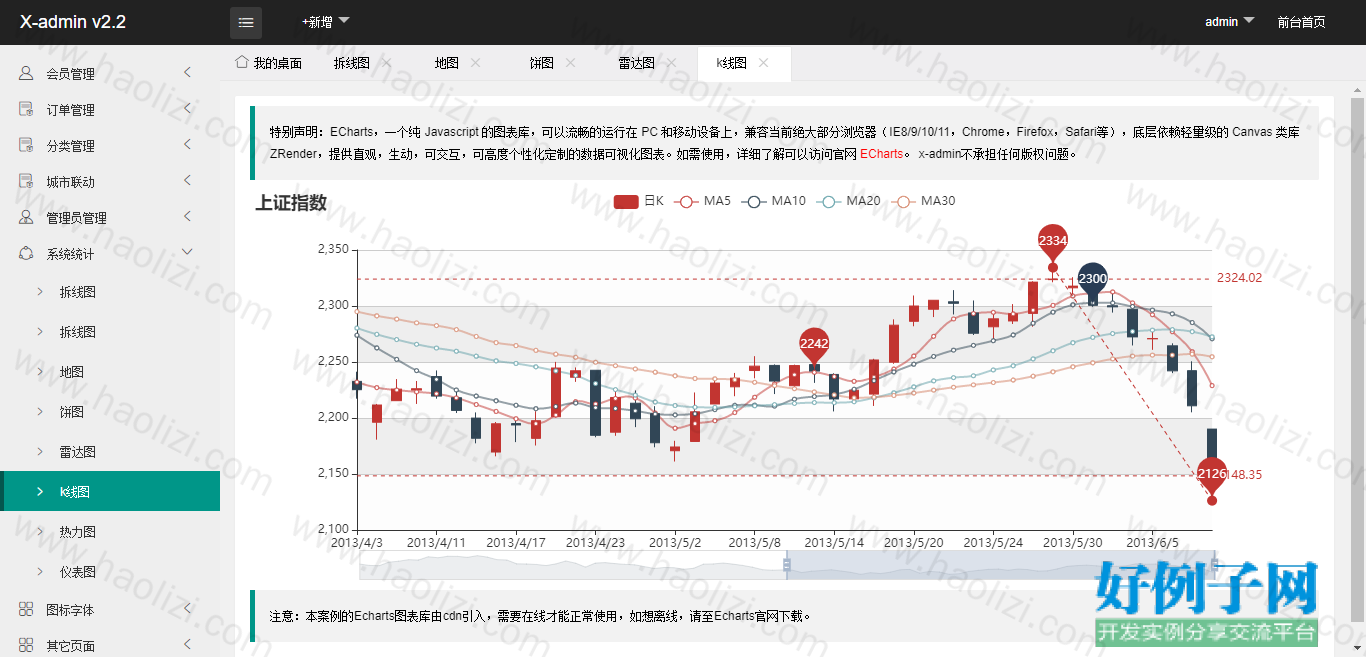Click the data zoom selected range area

[x=1000, y=565]
